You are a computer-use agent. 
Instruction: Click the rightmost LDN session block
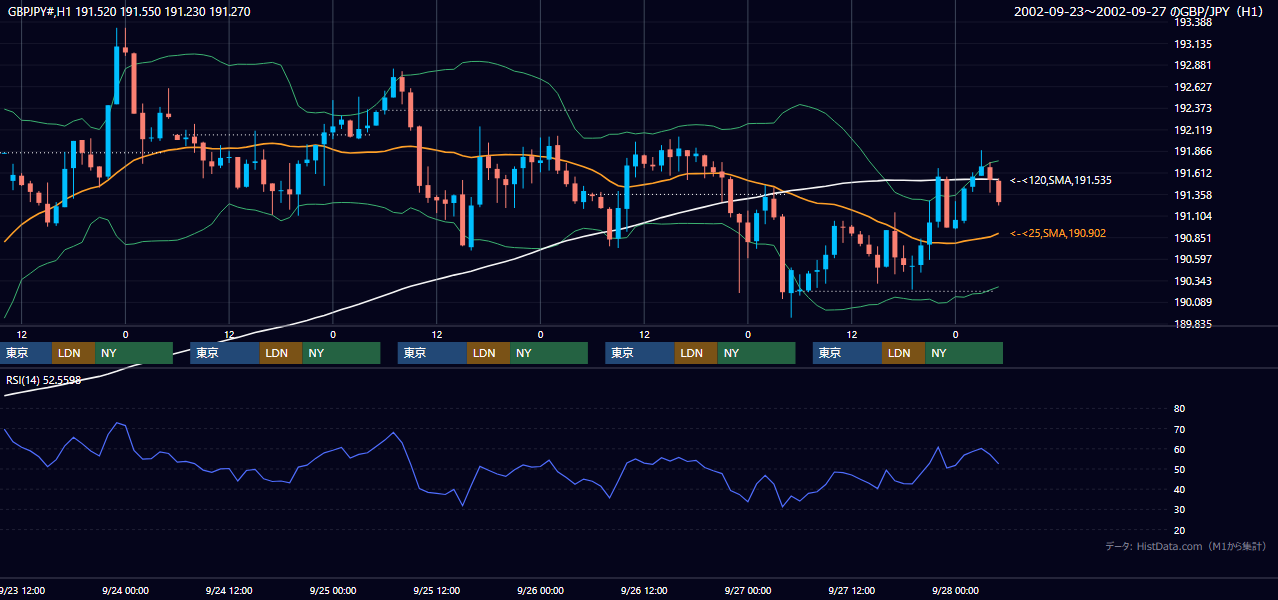point(904,353)
